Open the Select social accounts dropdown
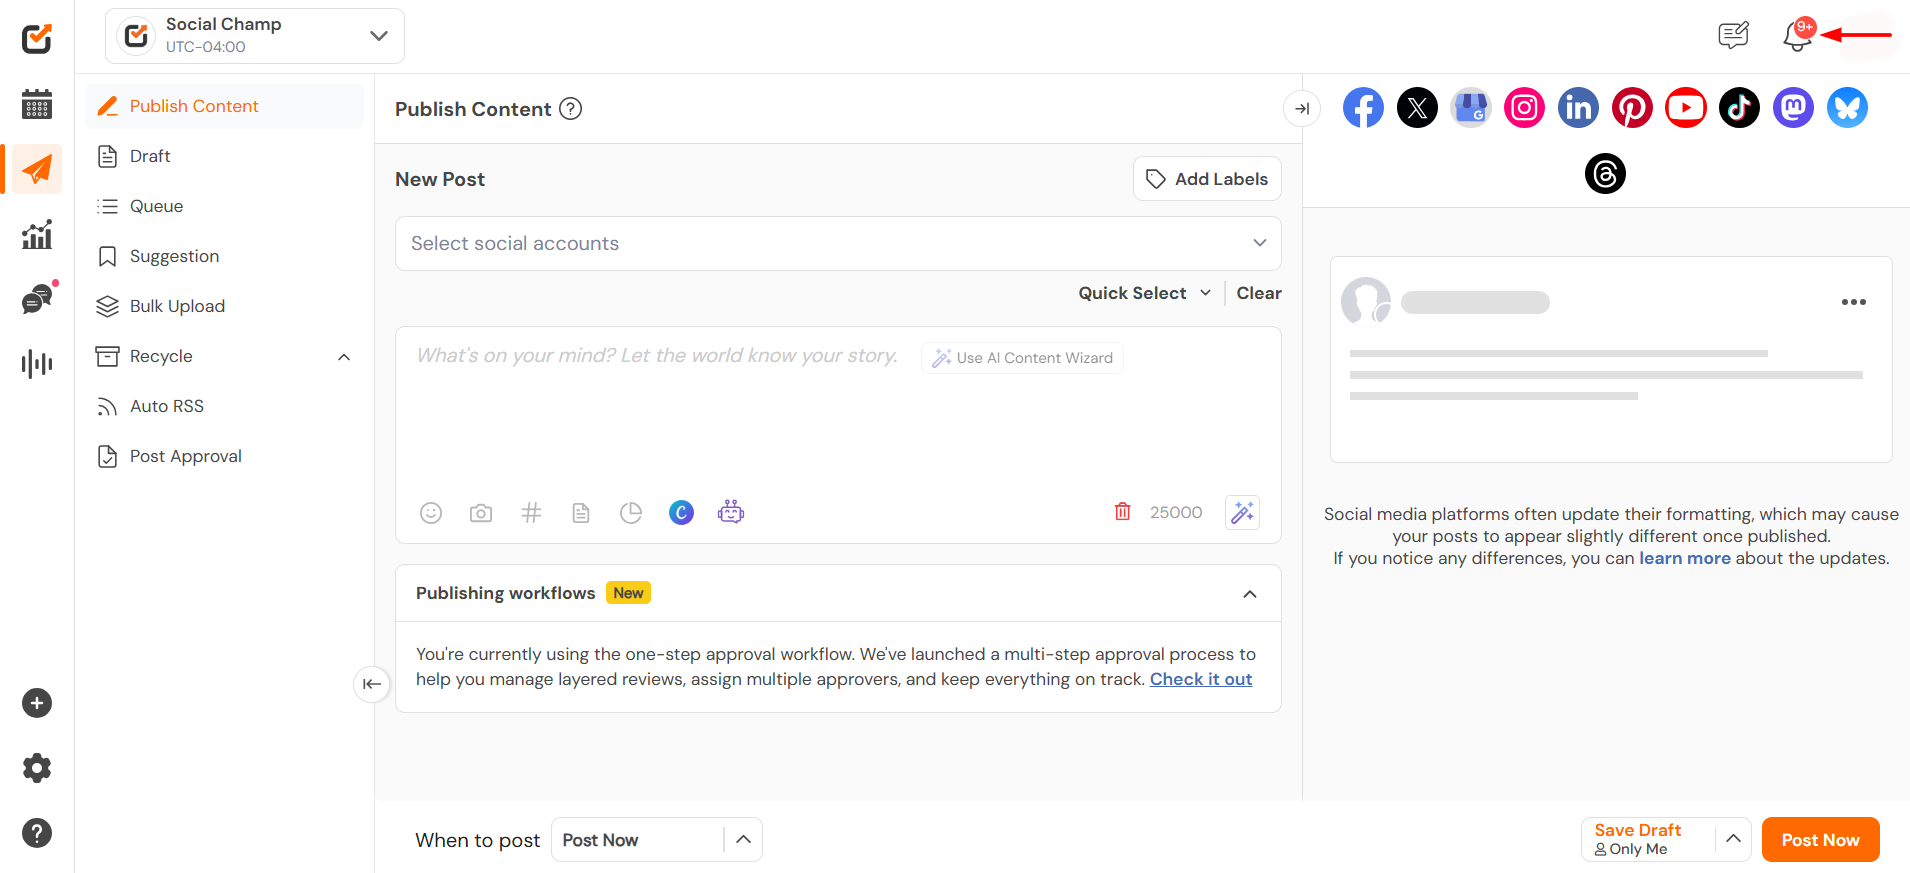Viewport: 1910px width, 873px height. (838, 244)
